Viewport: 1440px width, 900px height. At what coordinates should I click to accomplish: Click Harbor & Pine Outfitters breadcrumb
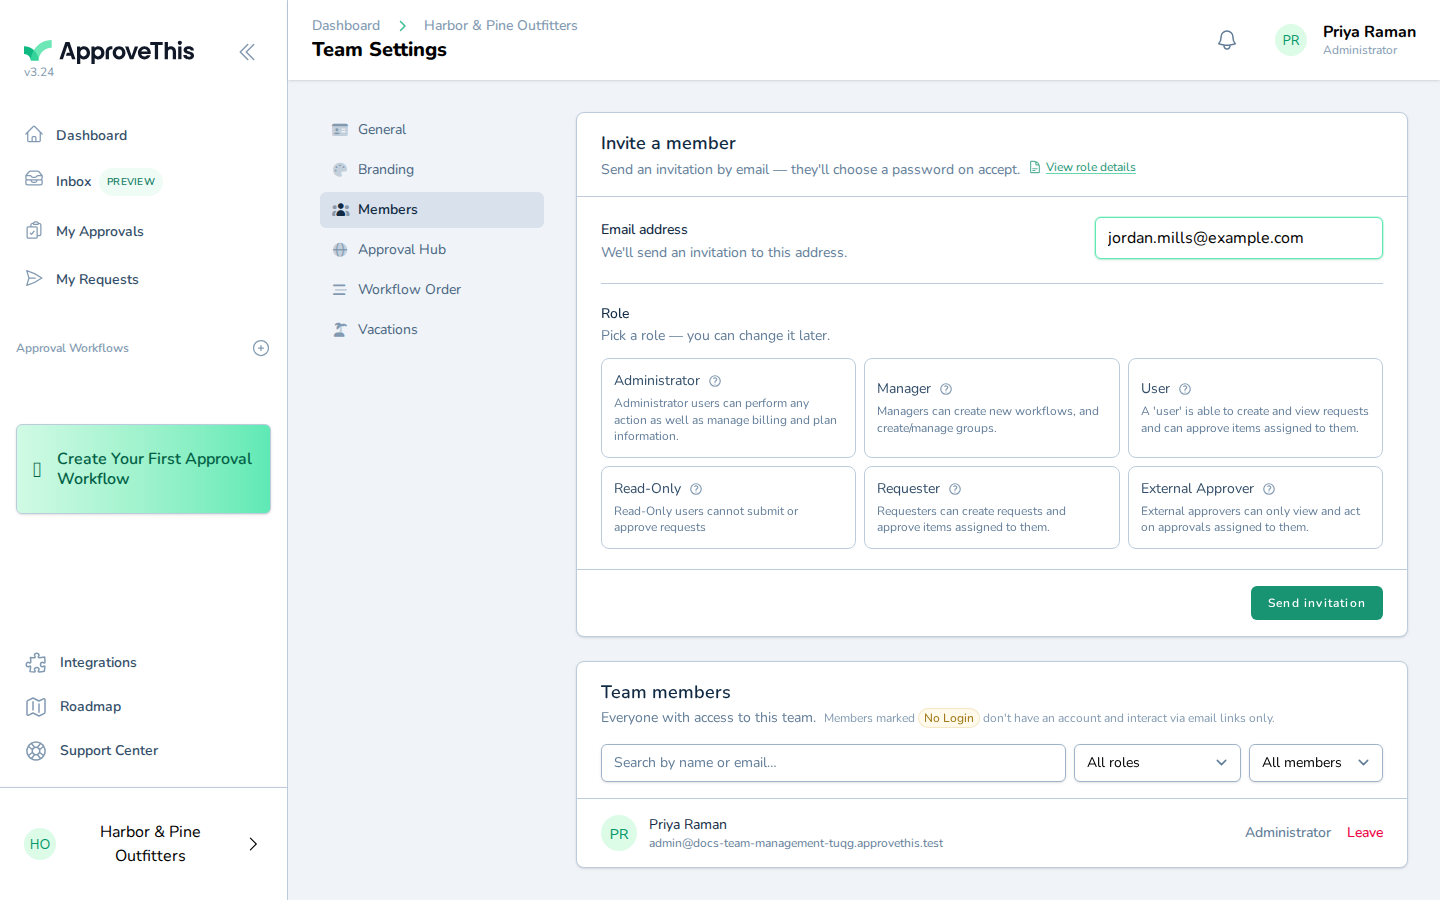coord(501,25)
